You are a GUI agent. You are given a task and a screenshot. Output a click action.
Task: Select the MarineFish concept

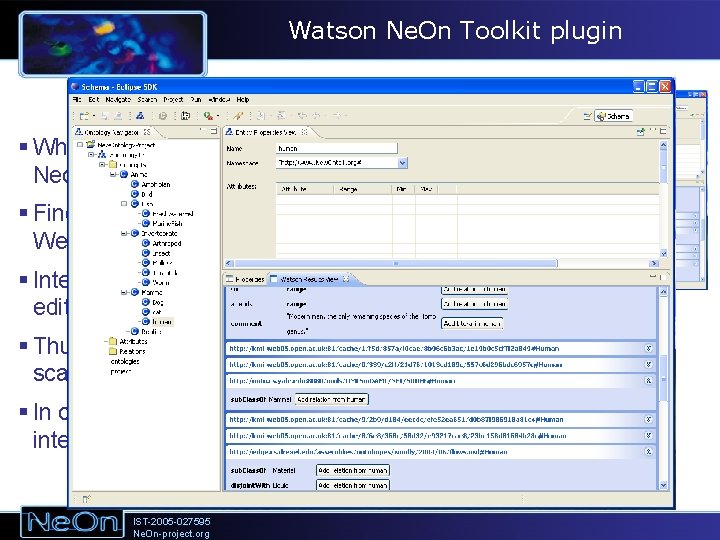(x=167, y=224)
